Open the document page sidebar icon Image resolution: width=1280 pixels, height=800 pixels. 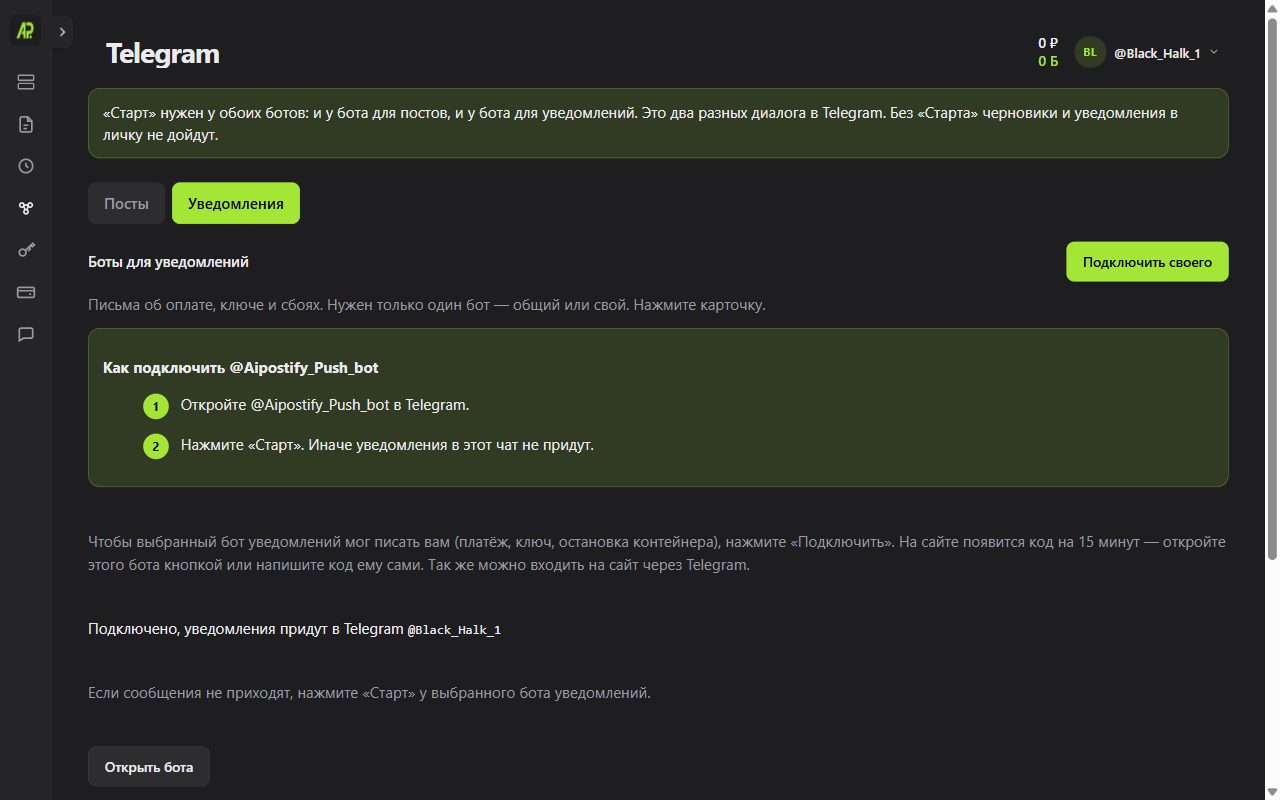point(26,124)
